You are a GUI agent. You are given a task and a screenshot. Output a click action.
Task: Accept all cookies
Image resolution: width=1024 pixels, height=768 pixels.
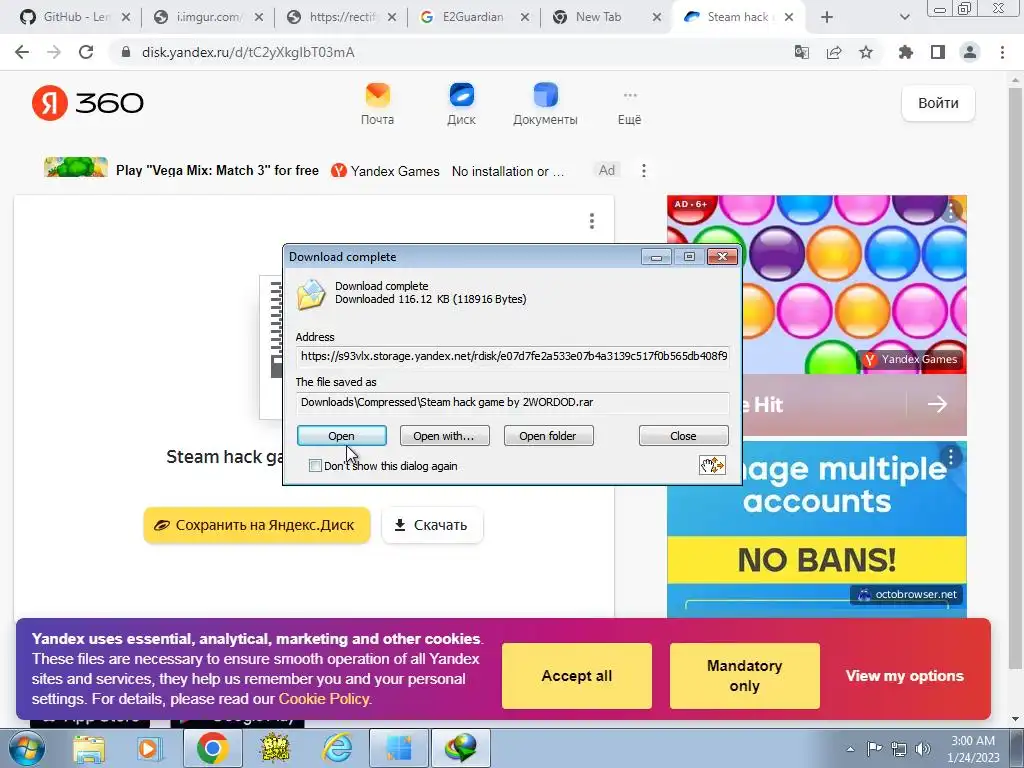(577, 676)
